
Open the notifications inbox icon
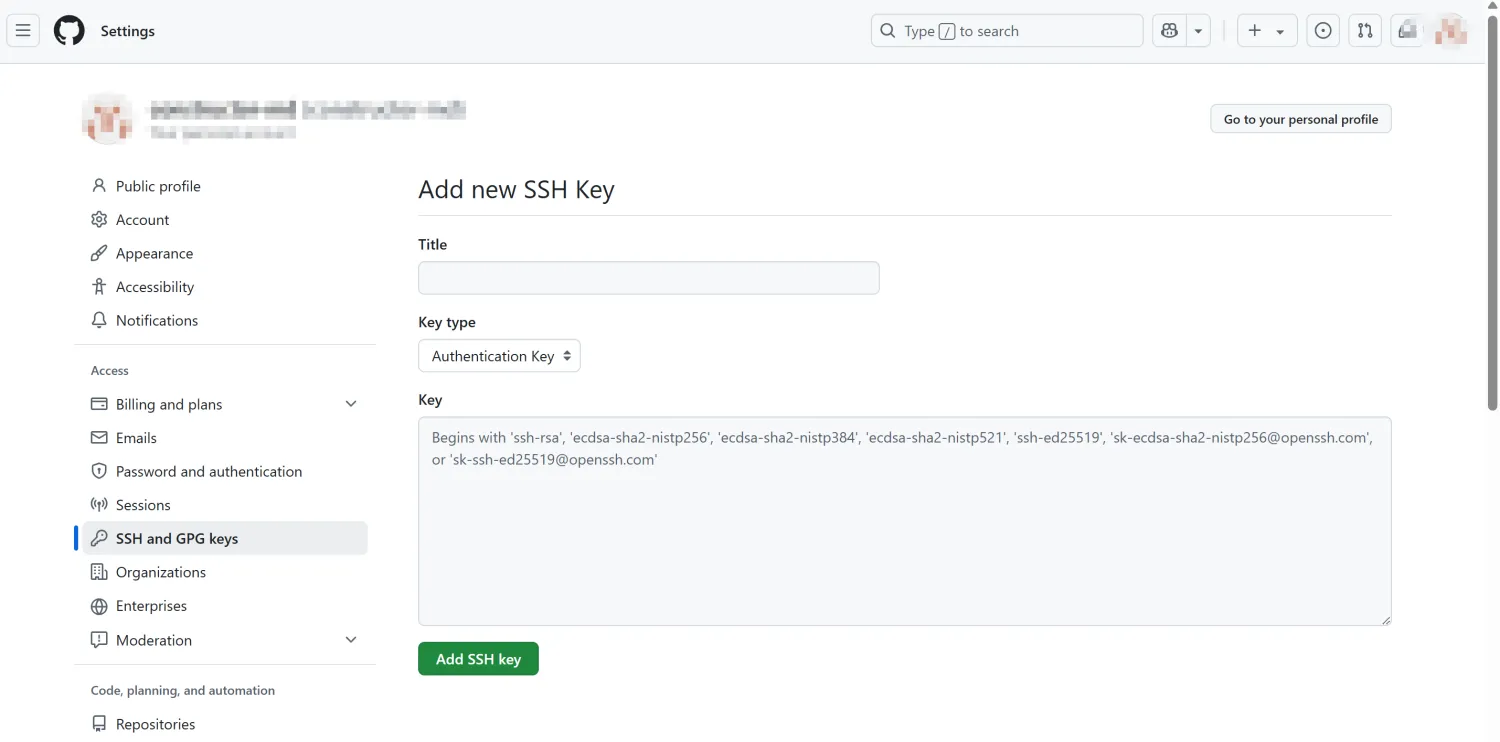1406,30
